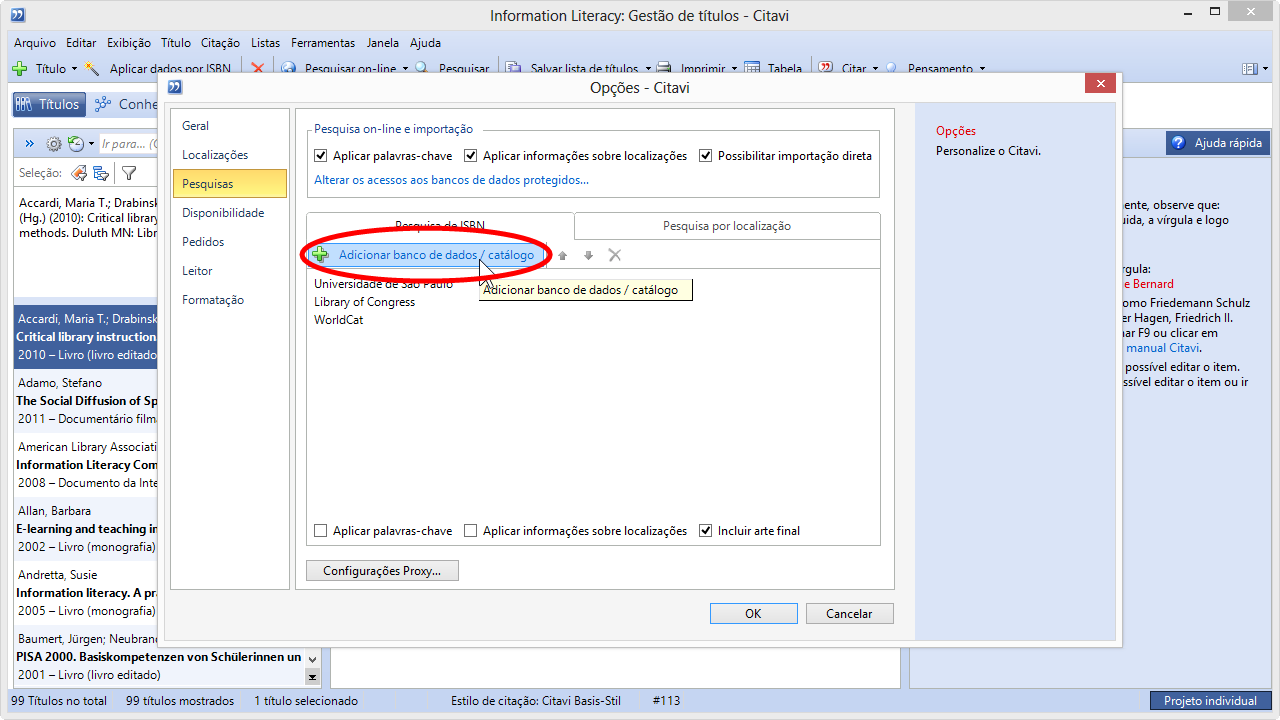This screenshot has height=720, width=1280.
Task: Click the move-up arrow icon in database list toolbar
Action: pyautogui.click(x=562, y=255)
